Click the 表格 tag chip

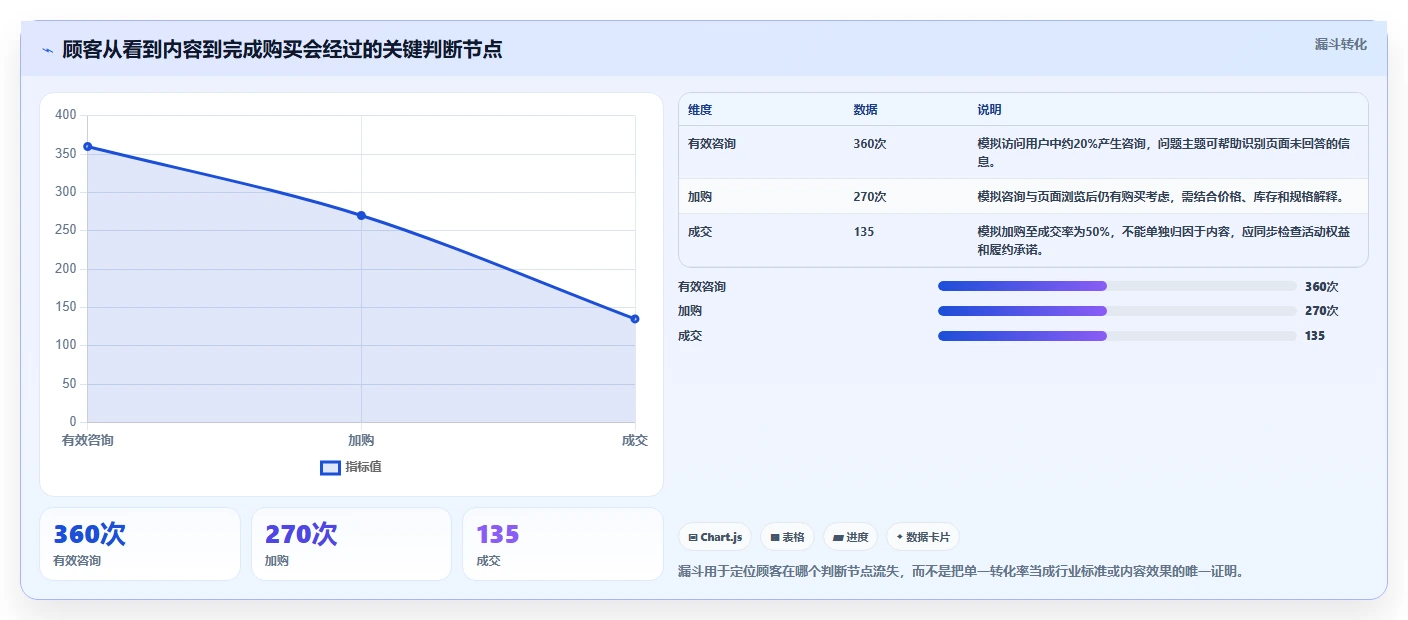[x=787, y=537]
